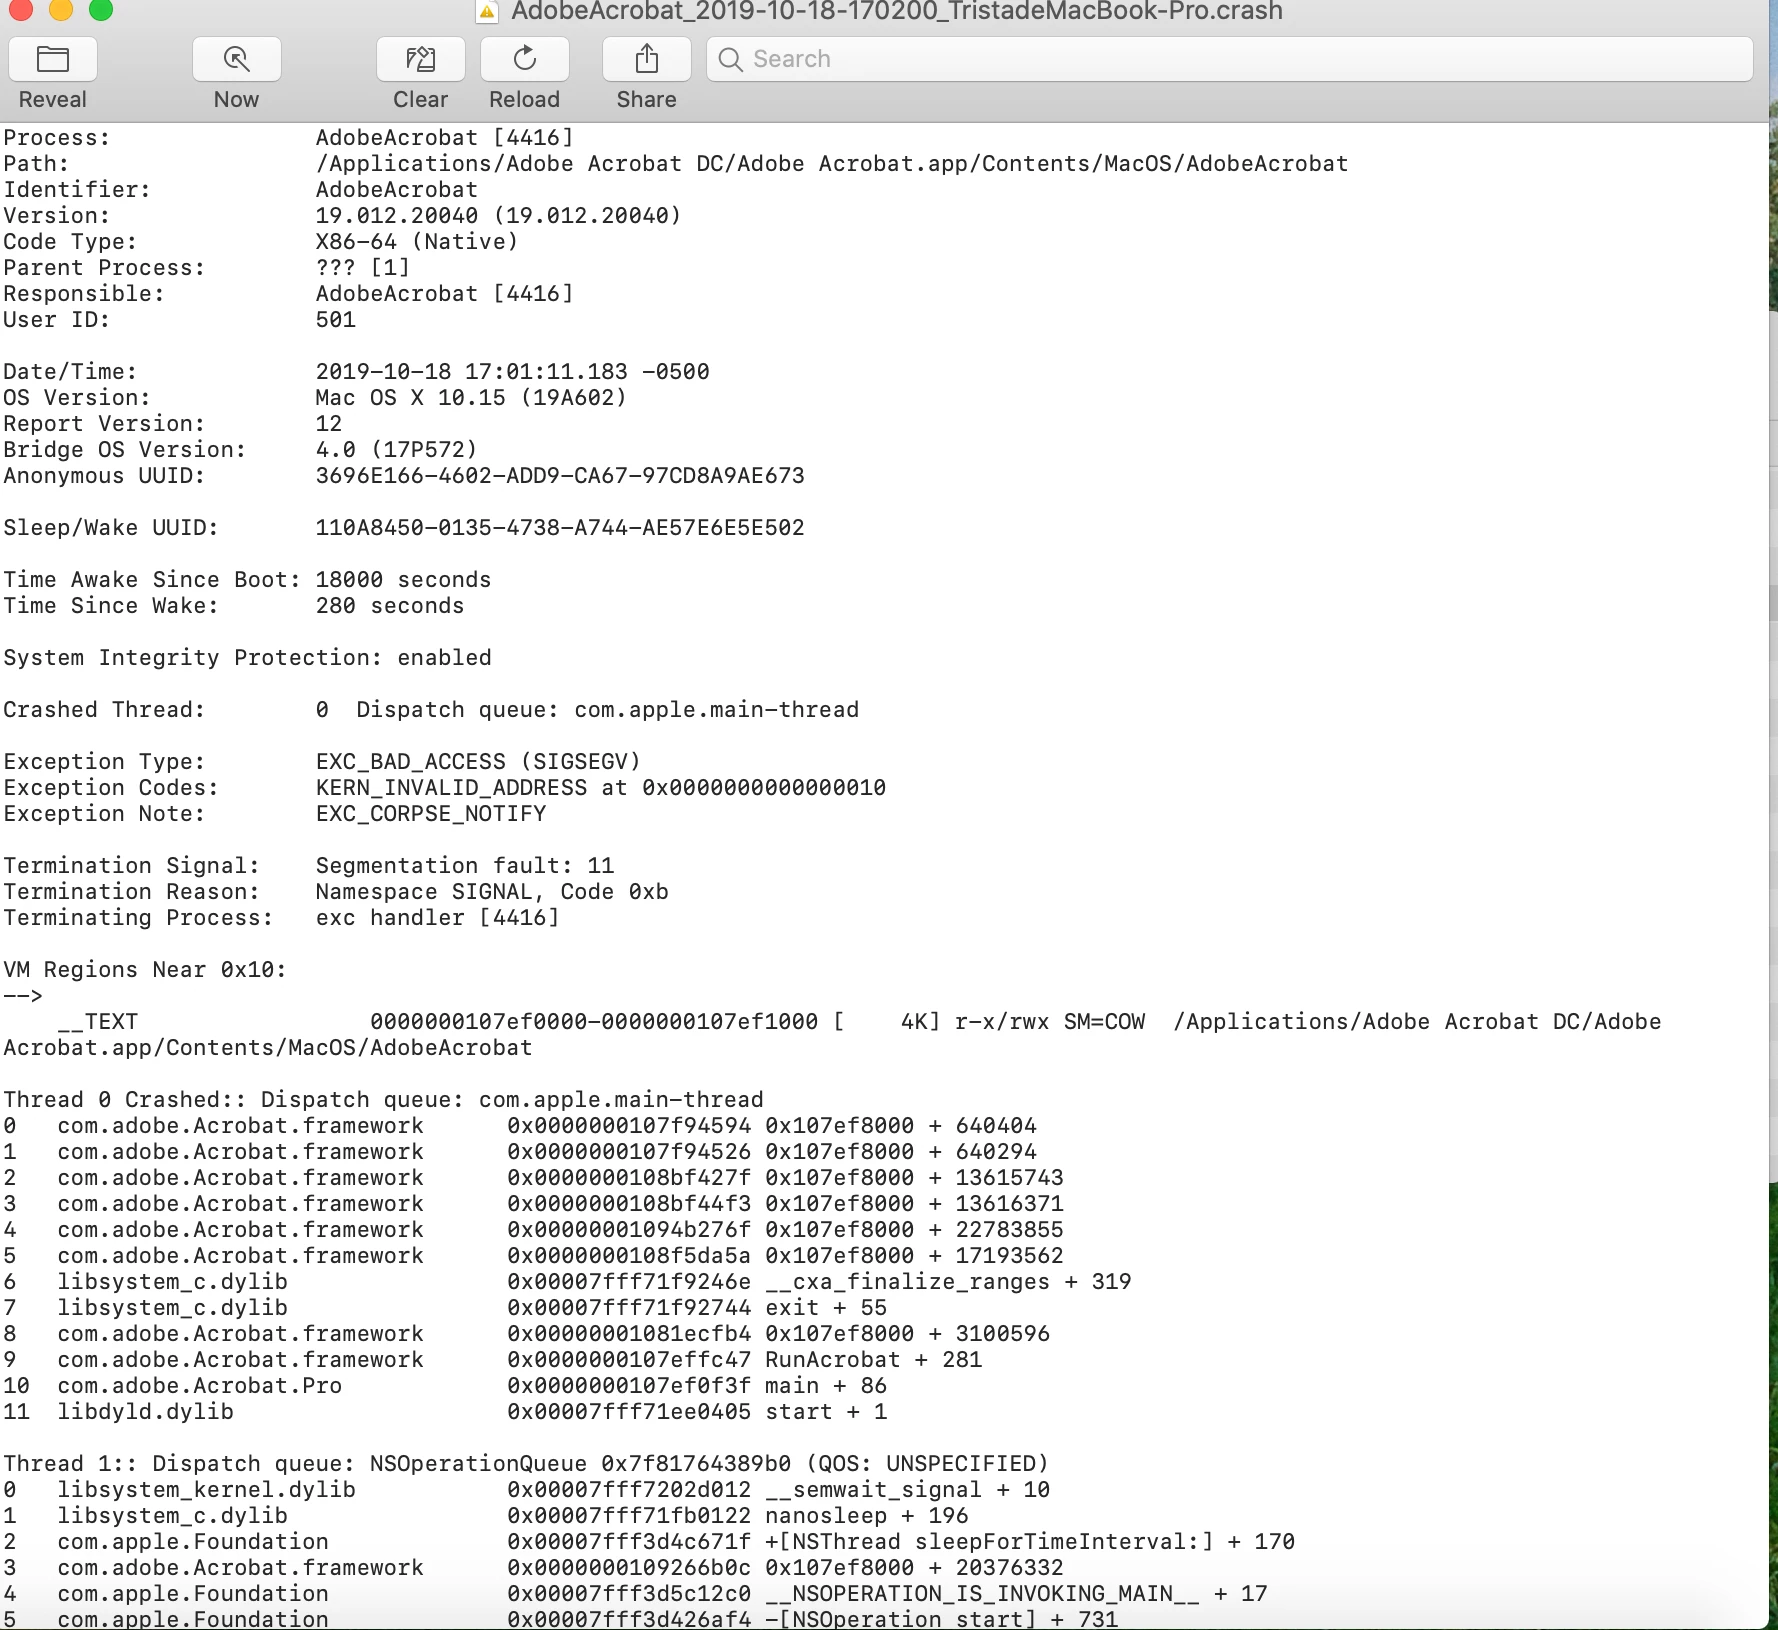This screenshot has height=1630, width=1778.
Task: Focus the Search field
Action: click(1230, 59)
